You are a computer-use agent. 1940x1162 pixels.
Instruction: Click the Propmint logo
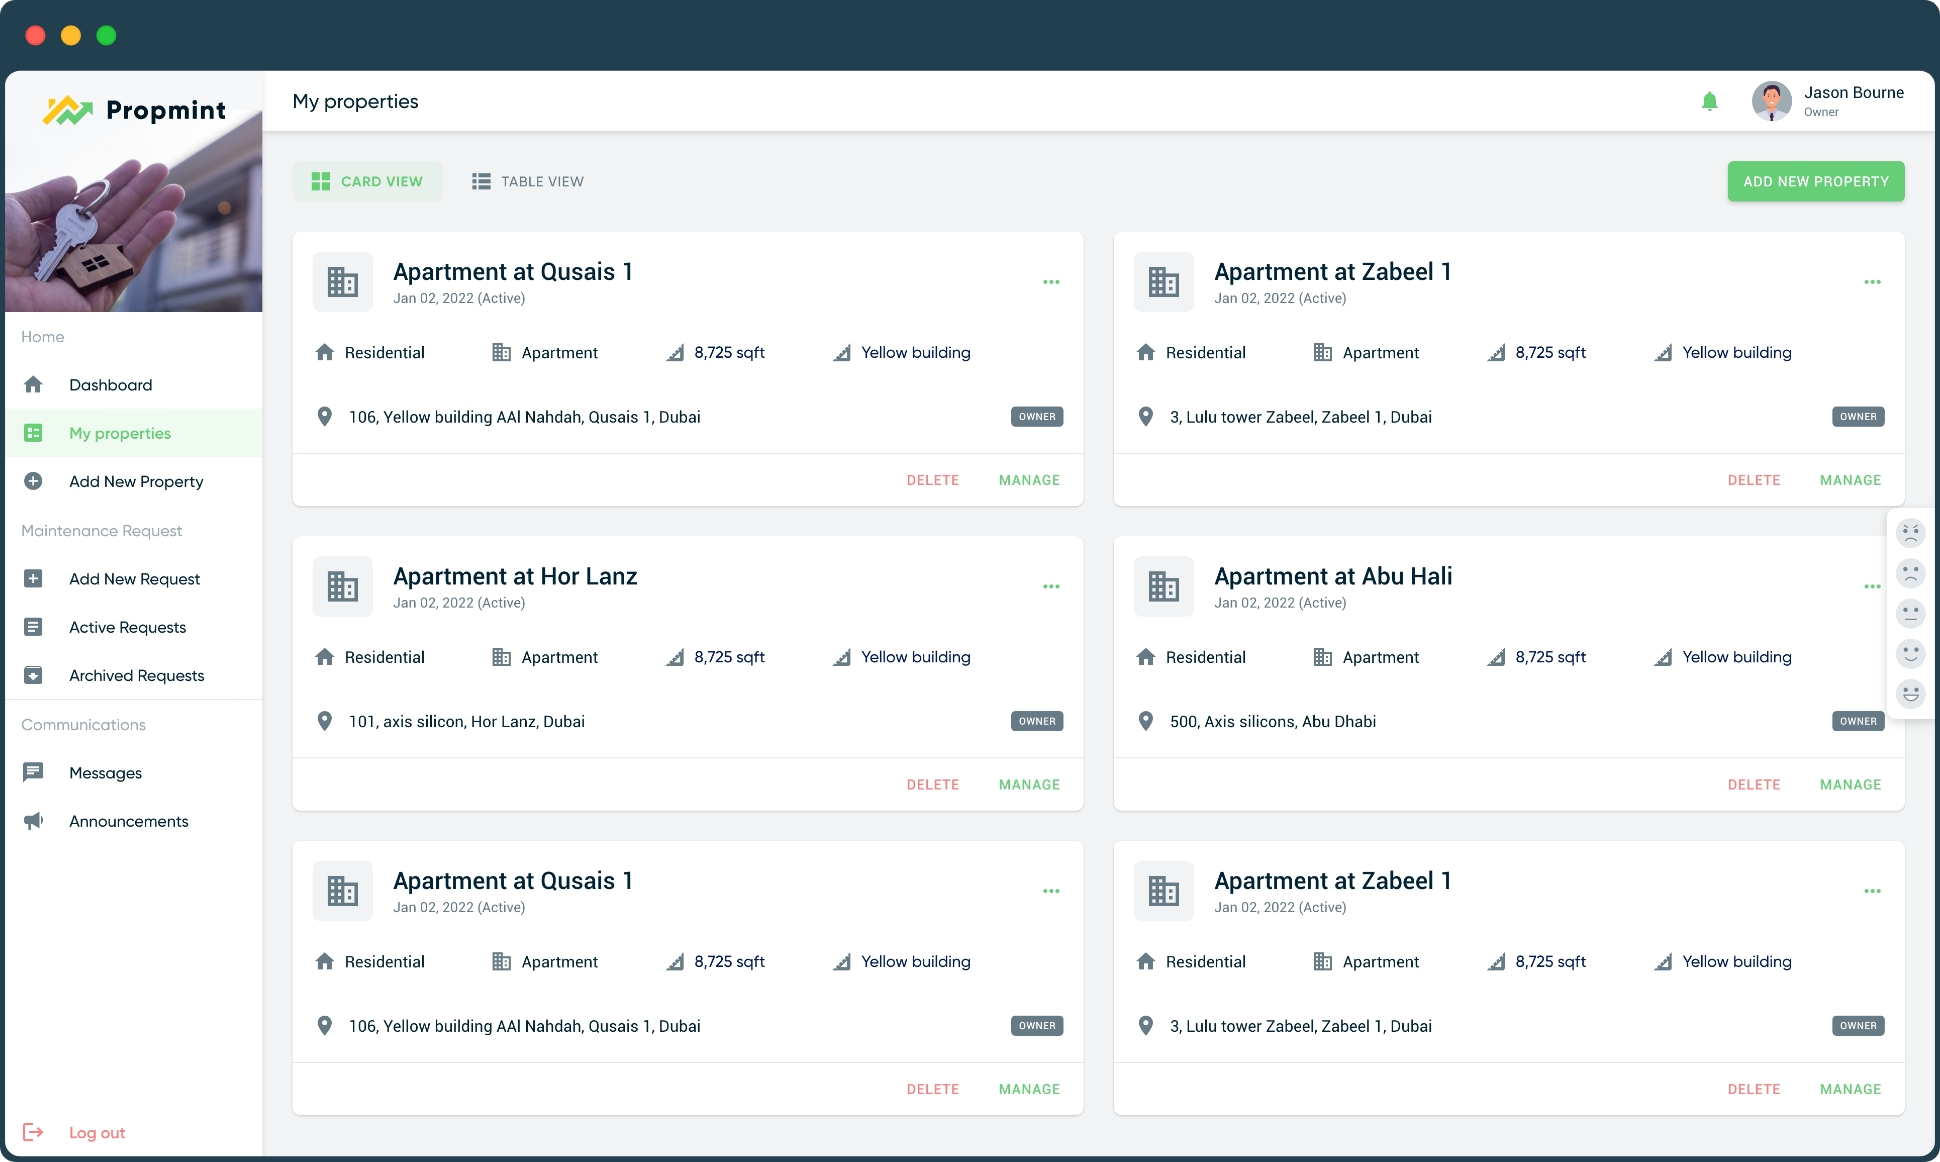pyautogui.click(x=135, y=110)
